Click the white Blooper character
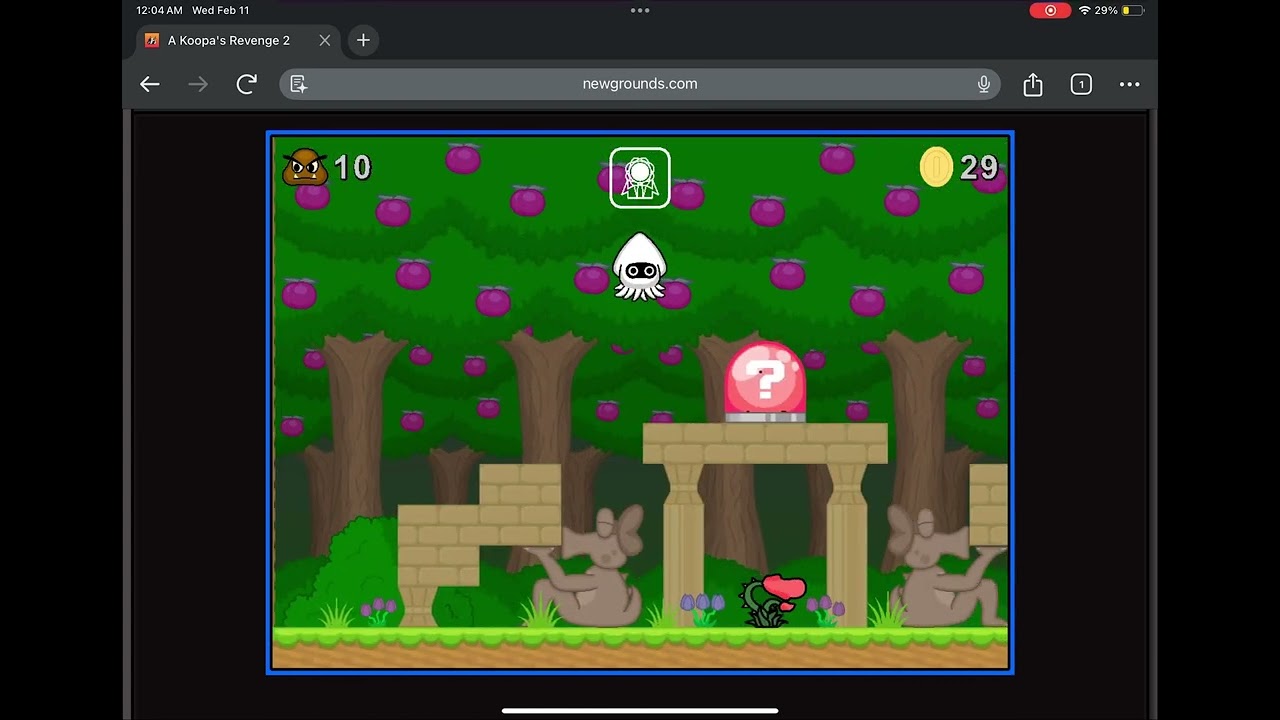The height and width of the screenshot is (720, 1280). 639,266
